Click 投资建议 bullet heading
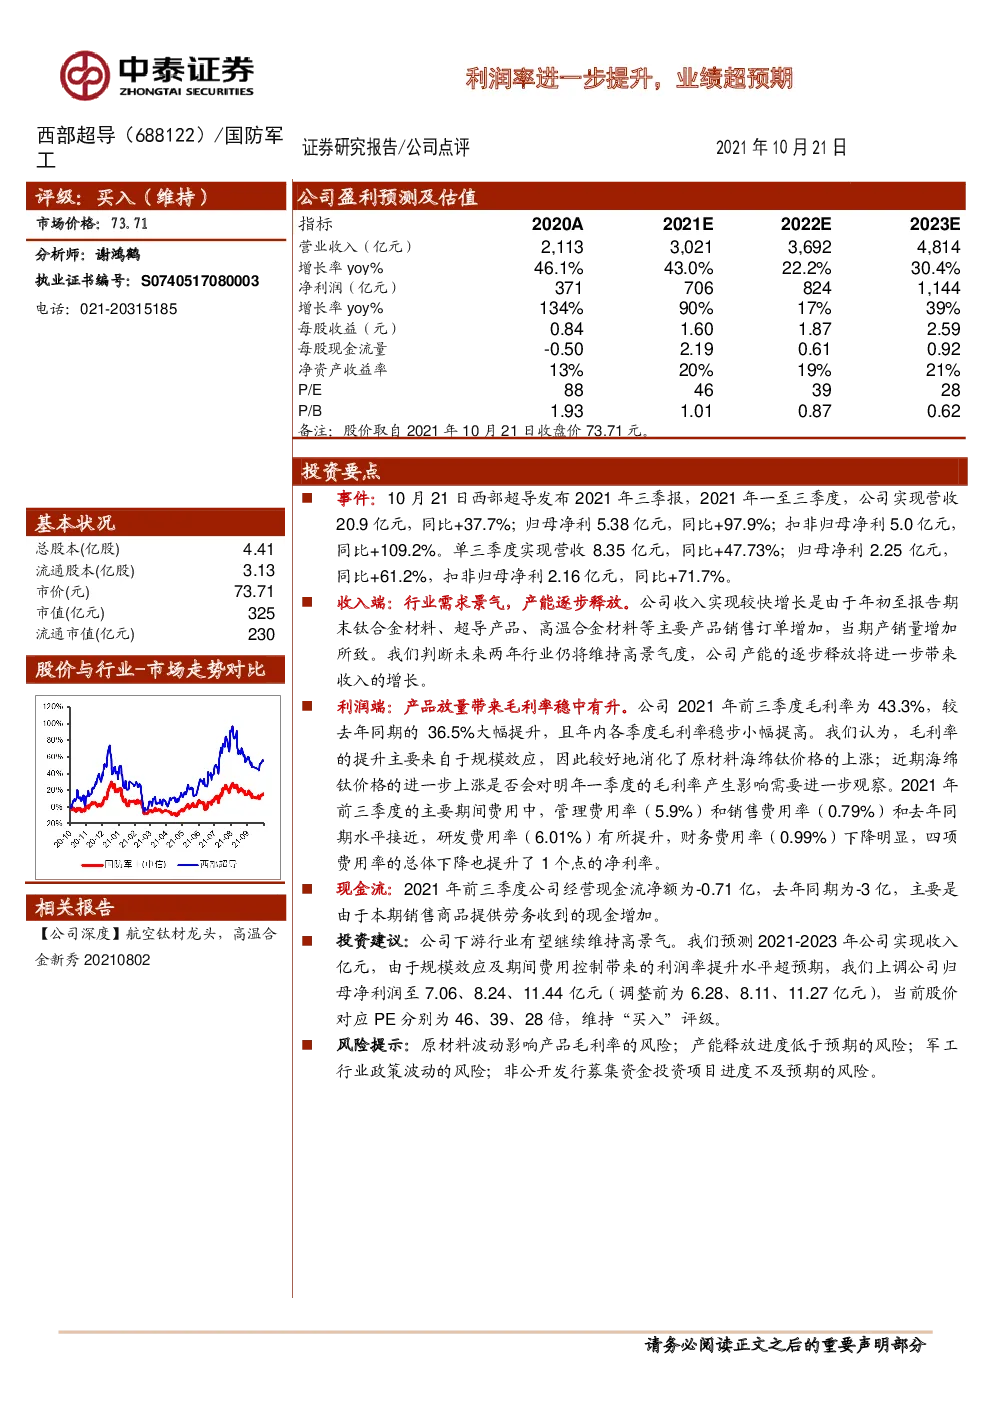This screenshot has width=992, height=1403. coord(373,940)
